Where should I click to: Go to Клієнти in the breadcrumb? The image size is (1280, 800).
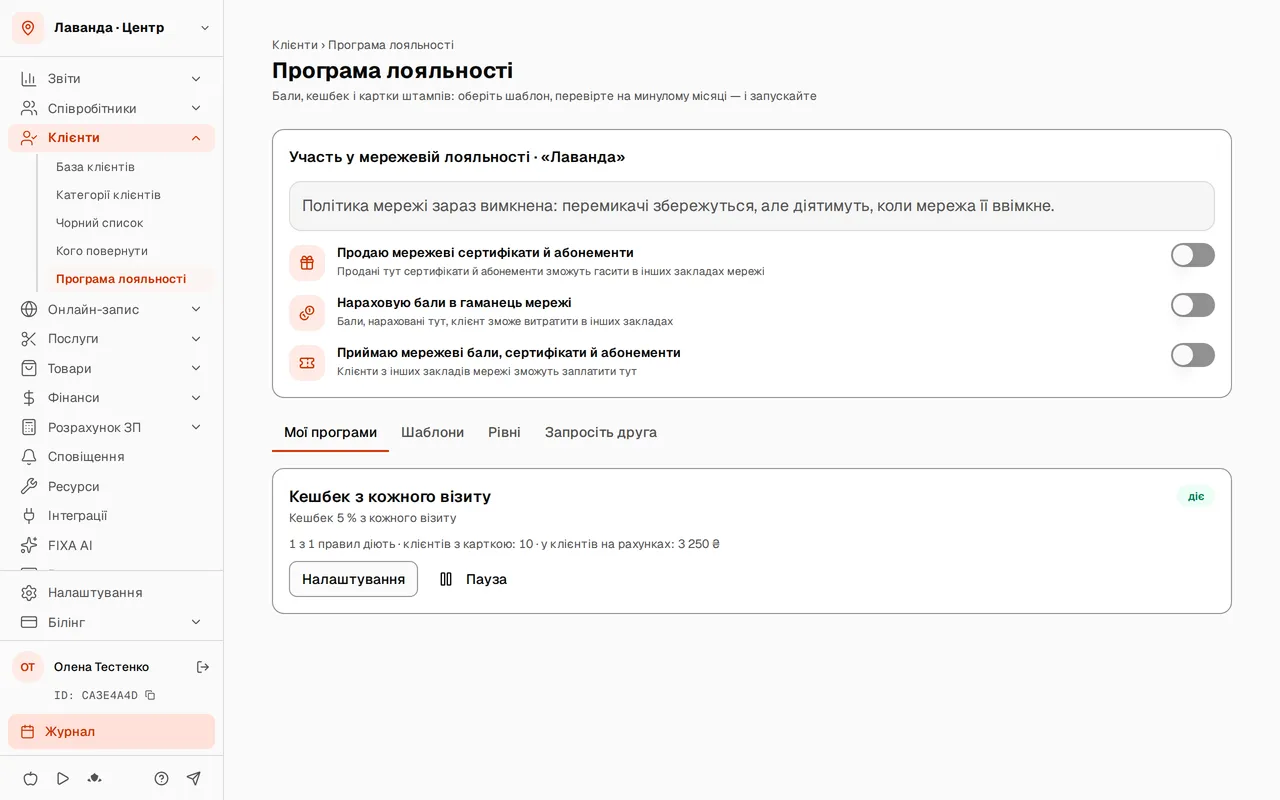click(295, 45)
